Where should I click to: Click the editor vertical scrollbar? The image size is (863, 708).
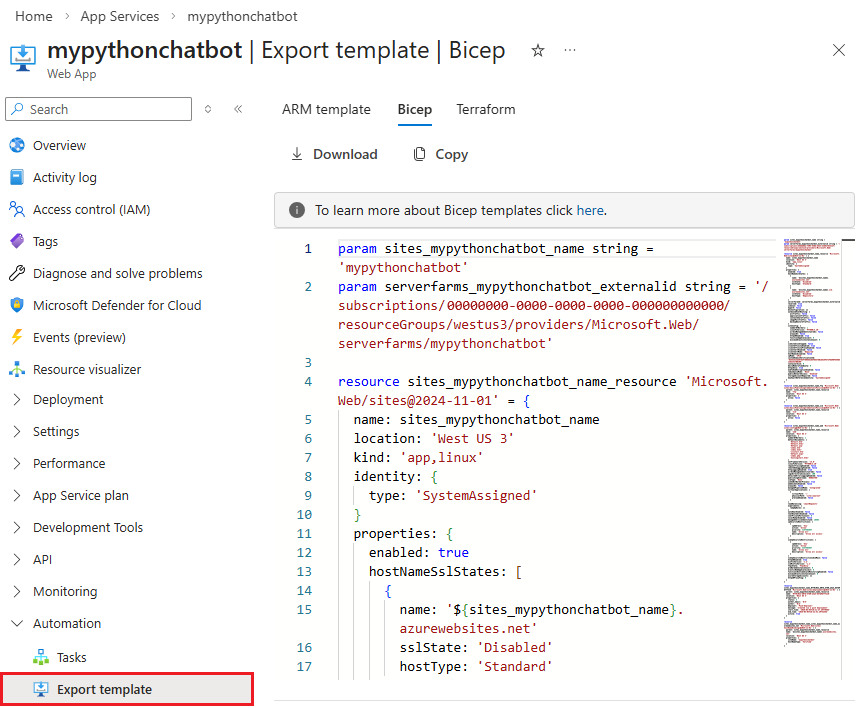(x=848, y=459)
